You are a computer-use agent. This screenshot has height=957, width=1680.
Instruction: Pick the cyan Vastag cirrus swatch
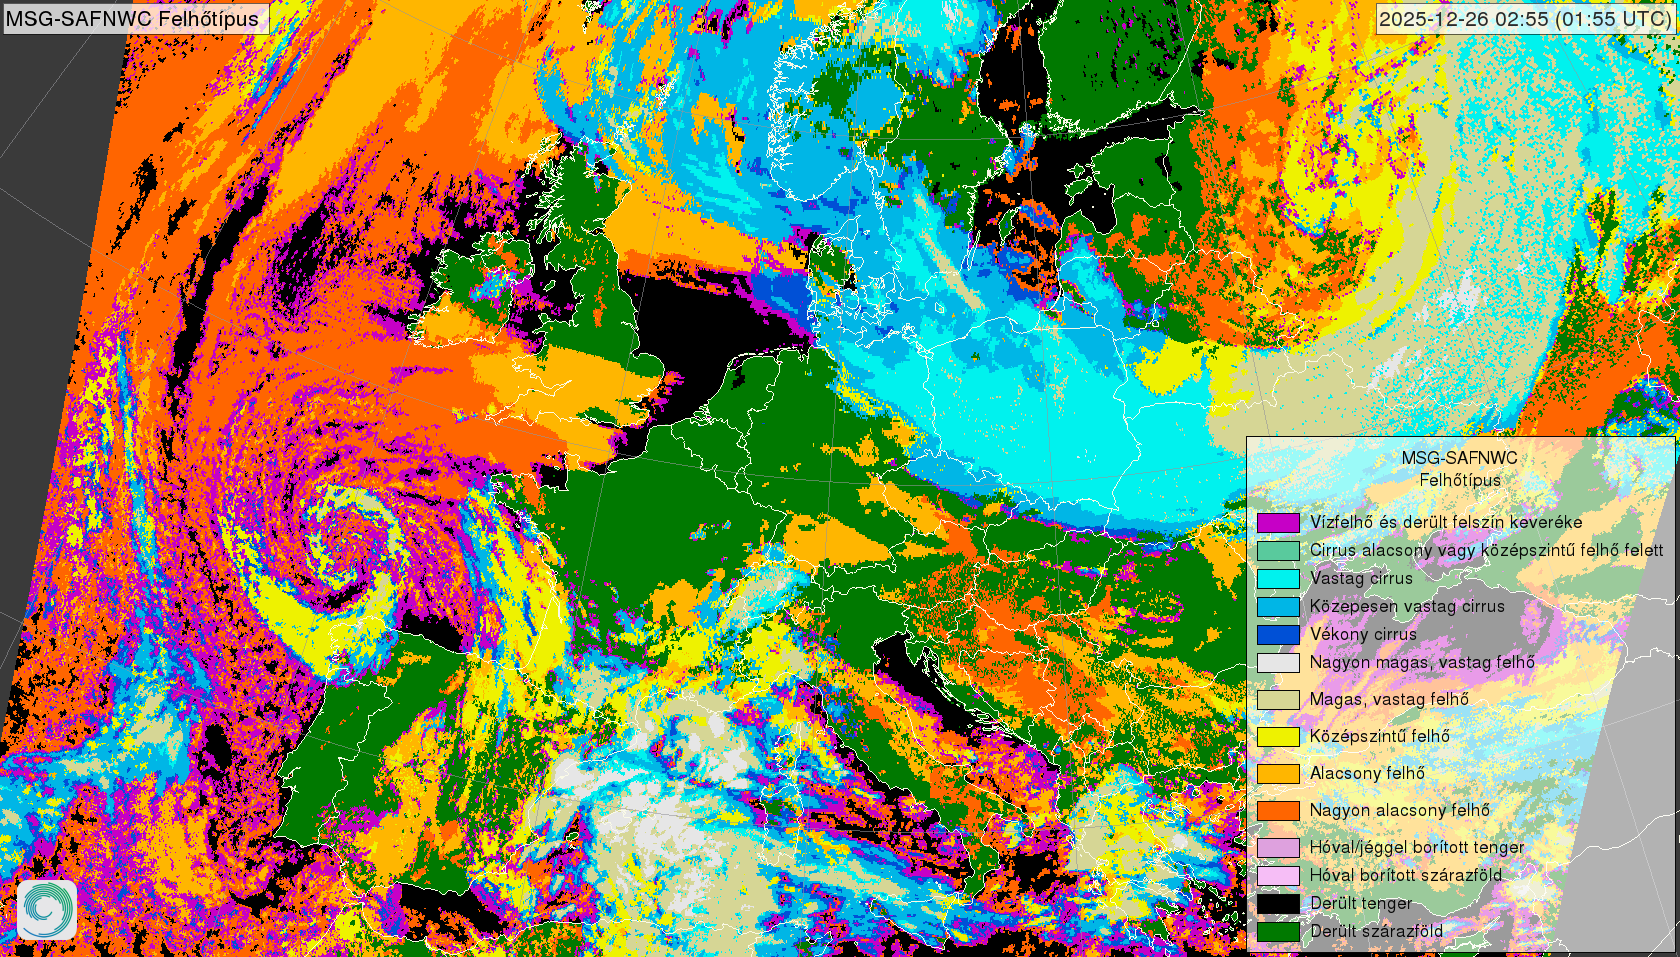pyautogui.click(x=1278, y=578)
